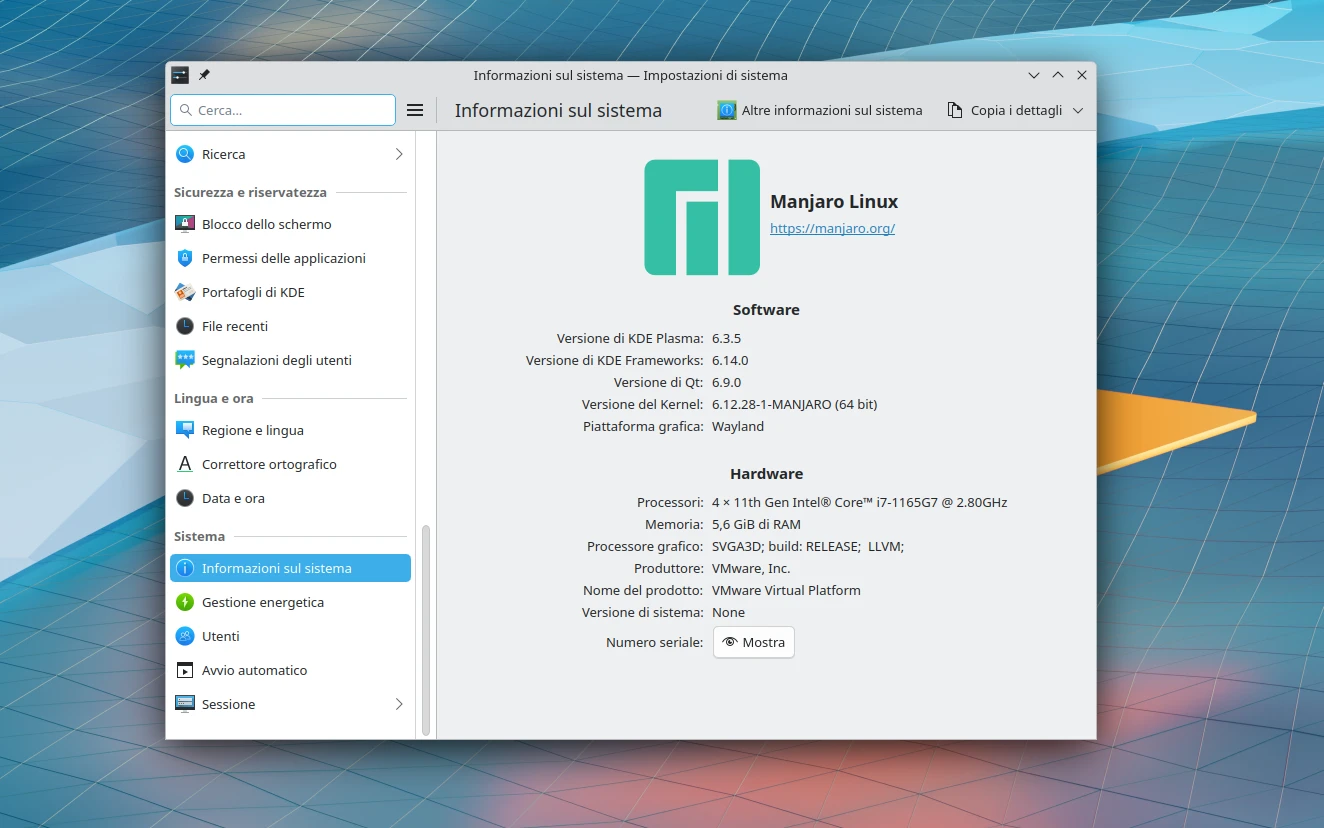Viewport: 1324px width, 828px height.
Task: Open File recenti settings
Action: click(233, 326)
